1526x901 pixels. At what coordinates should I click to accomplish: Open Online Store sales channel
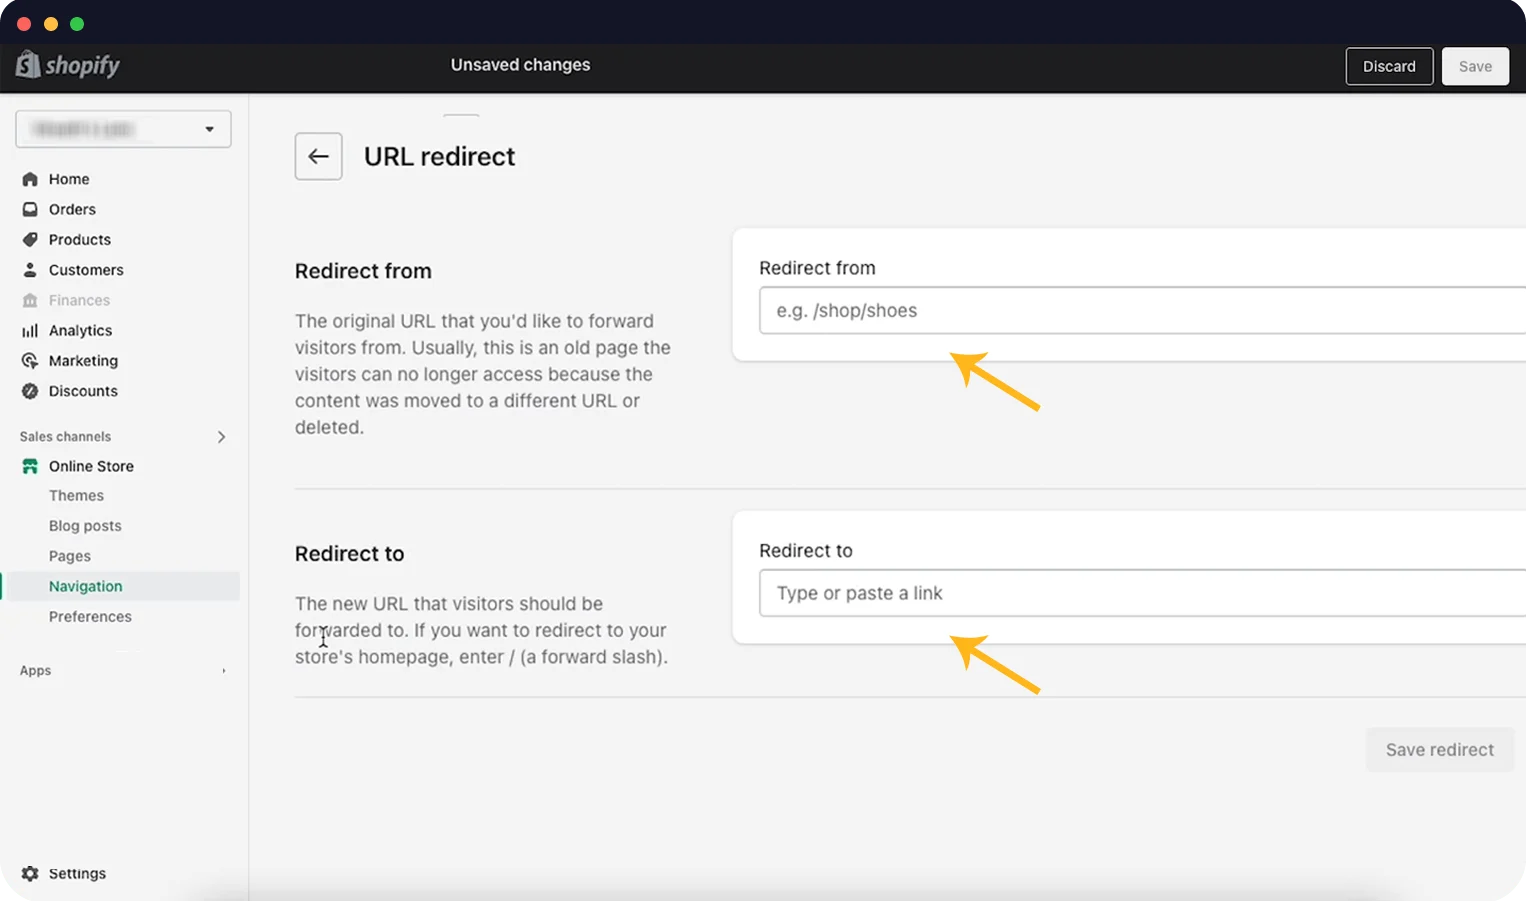(x=91, y=466)
